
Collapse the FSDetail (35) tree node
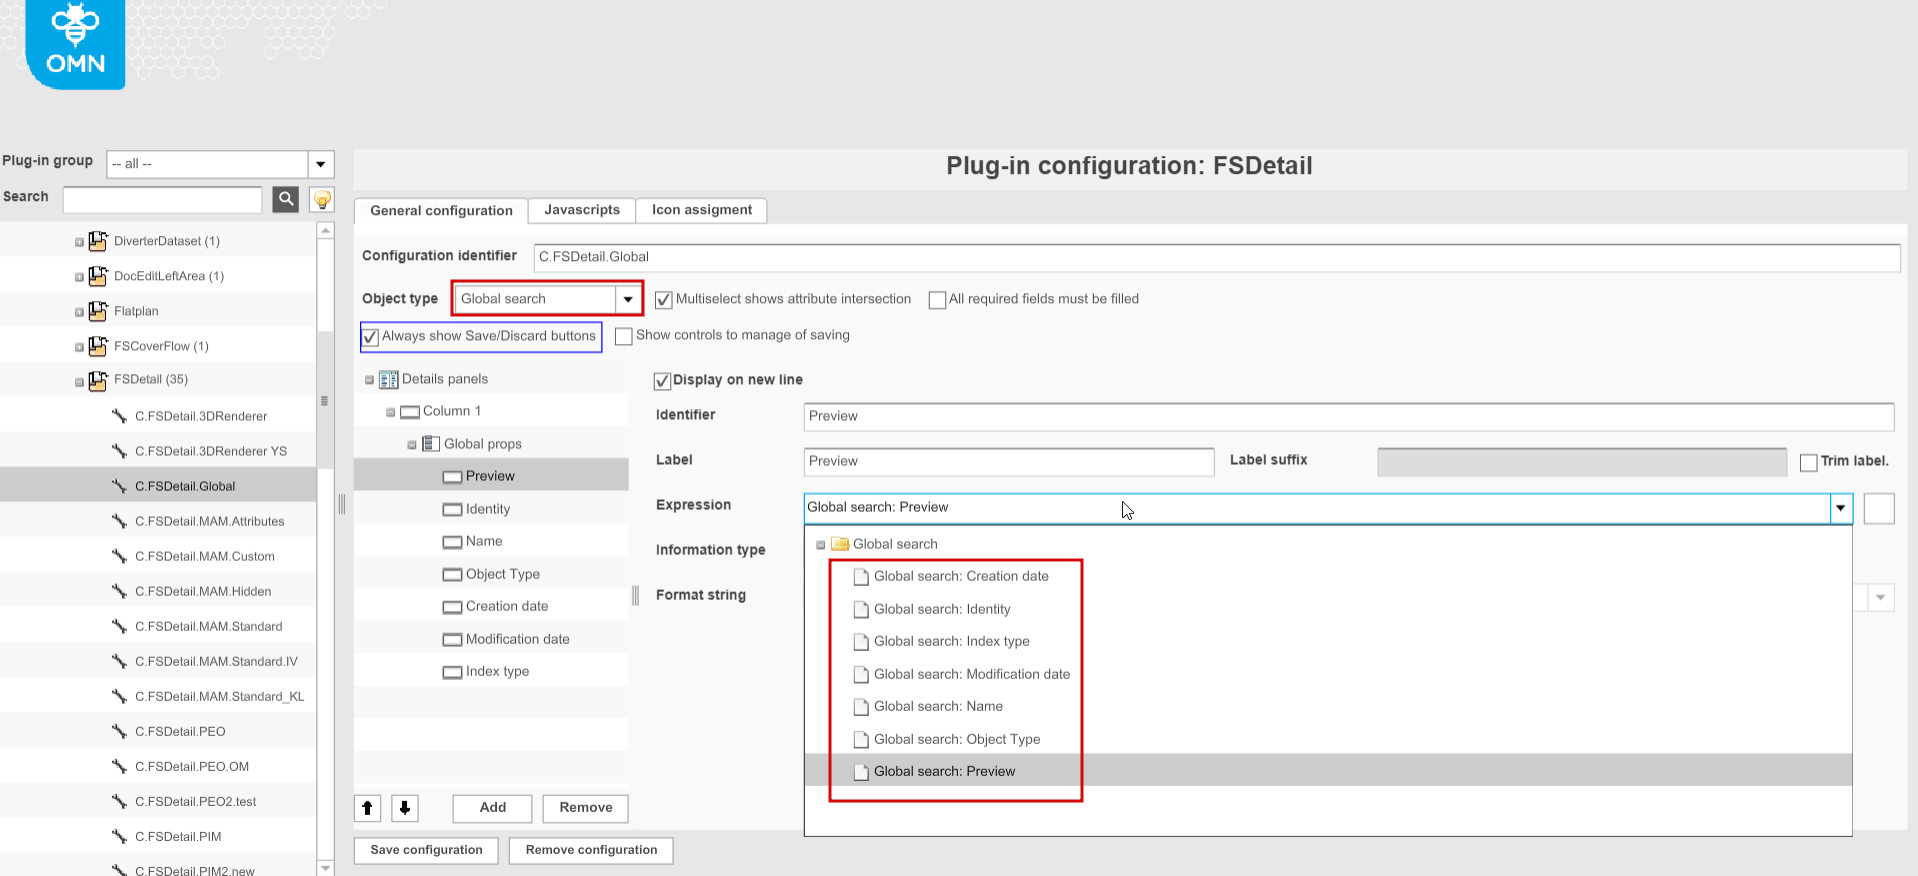80,381
